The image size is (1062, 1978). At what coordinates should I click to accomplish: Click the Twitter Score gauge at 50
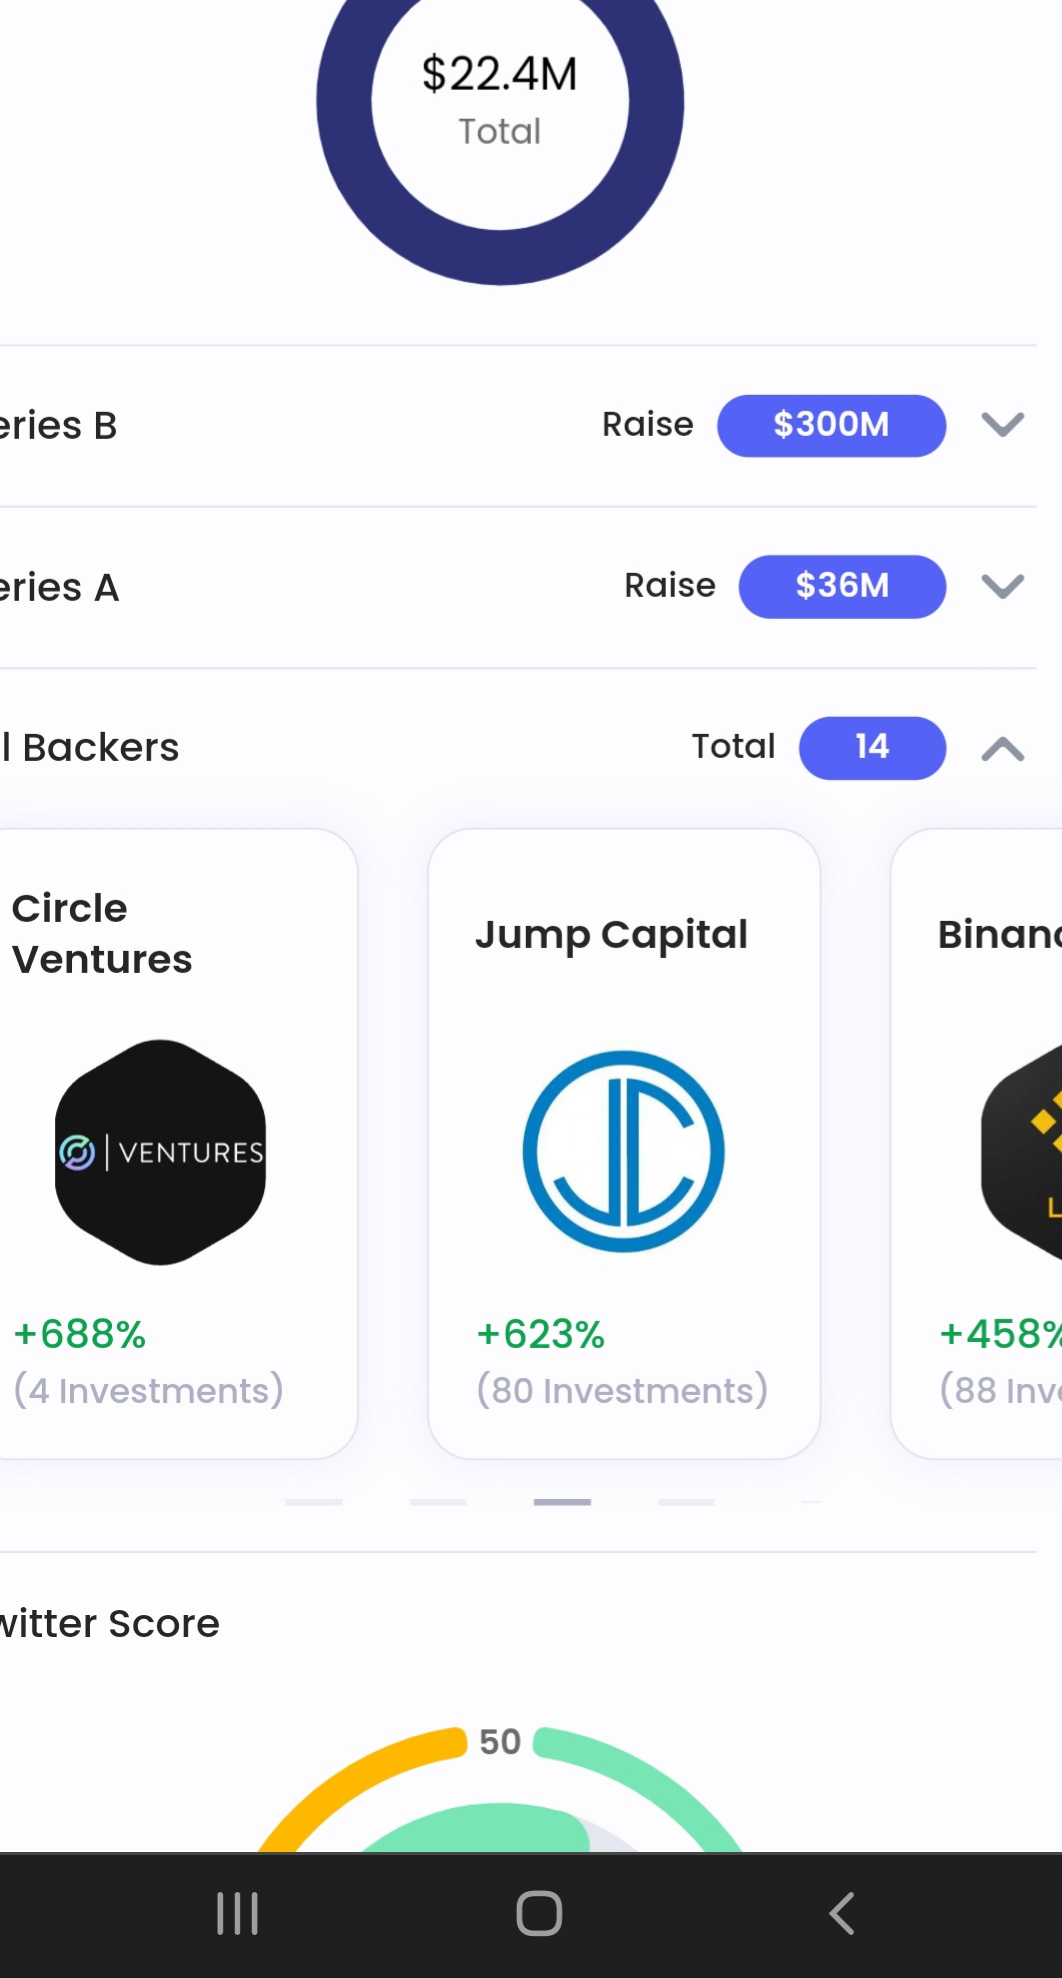point(500,1790)
